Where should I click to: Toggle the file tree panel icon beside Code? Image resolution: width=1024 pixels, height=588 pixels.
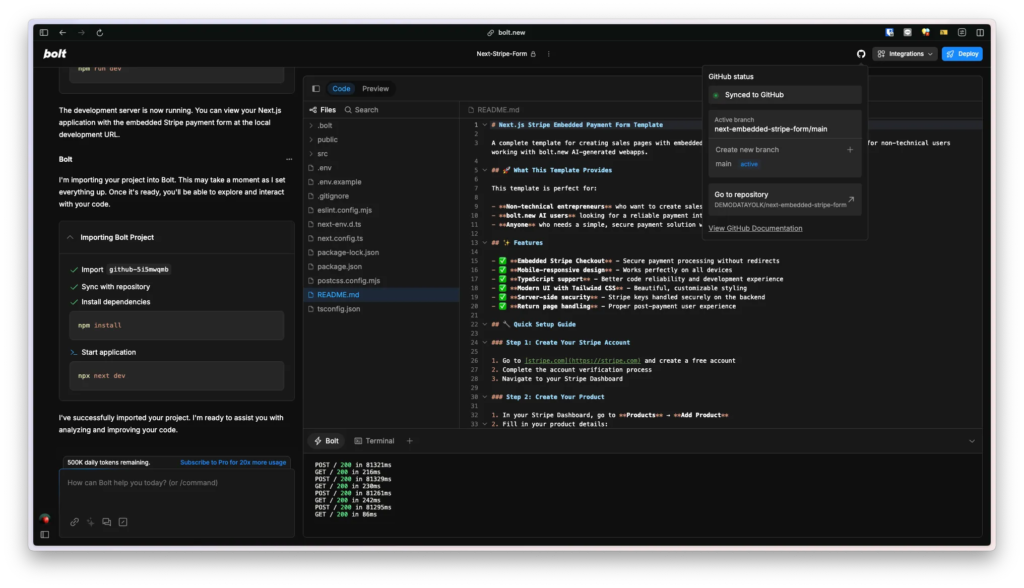point(316,89)
